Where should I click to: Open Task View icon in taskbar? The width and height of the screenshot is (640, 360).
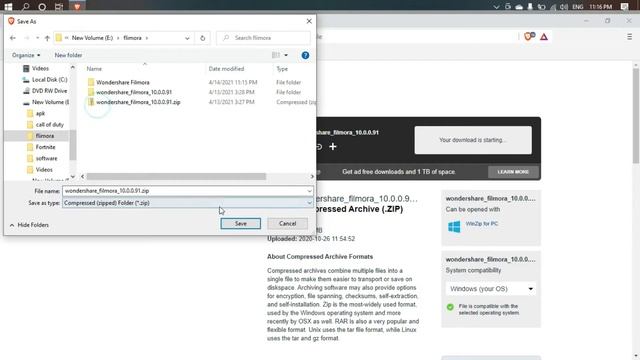59,7
